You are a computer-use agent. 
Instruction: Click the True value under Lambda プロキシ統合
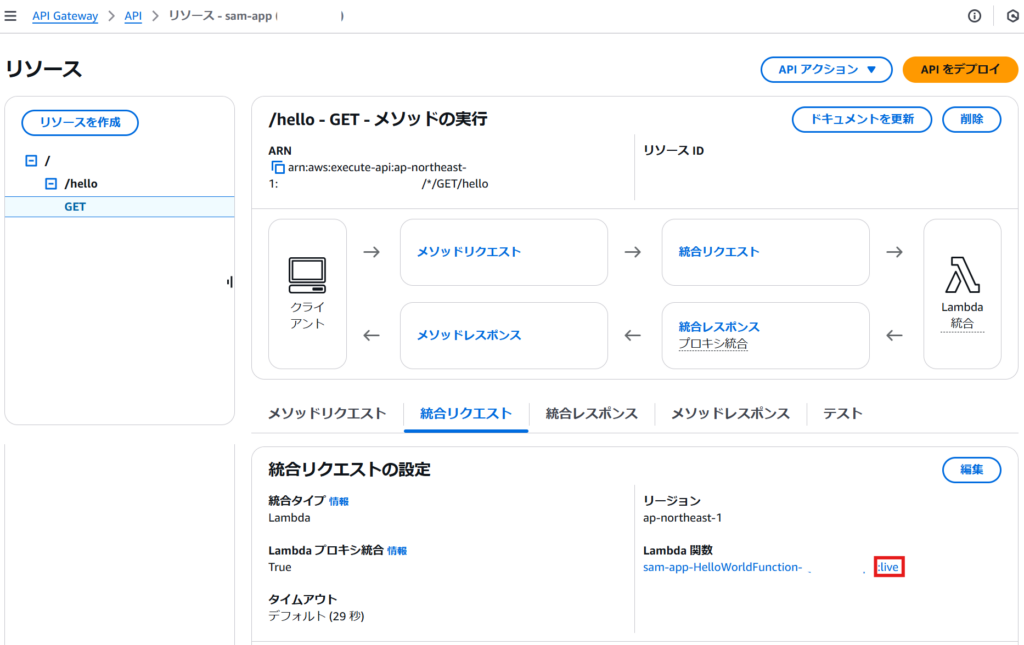click(x=280, y=567)
